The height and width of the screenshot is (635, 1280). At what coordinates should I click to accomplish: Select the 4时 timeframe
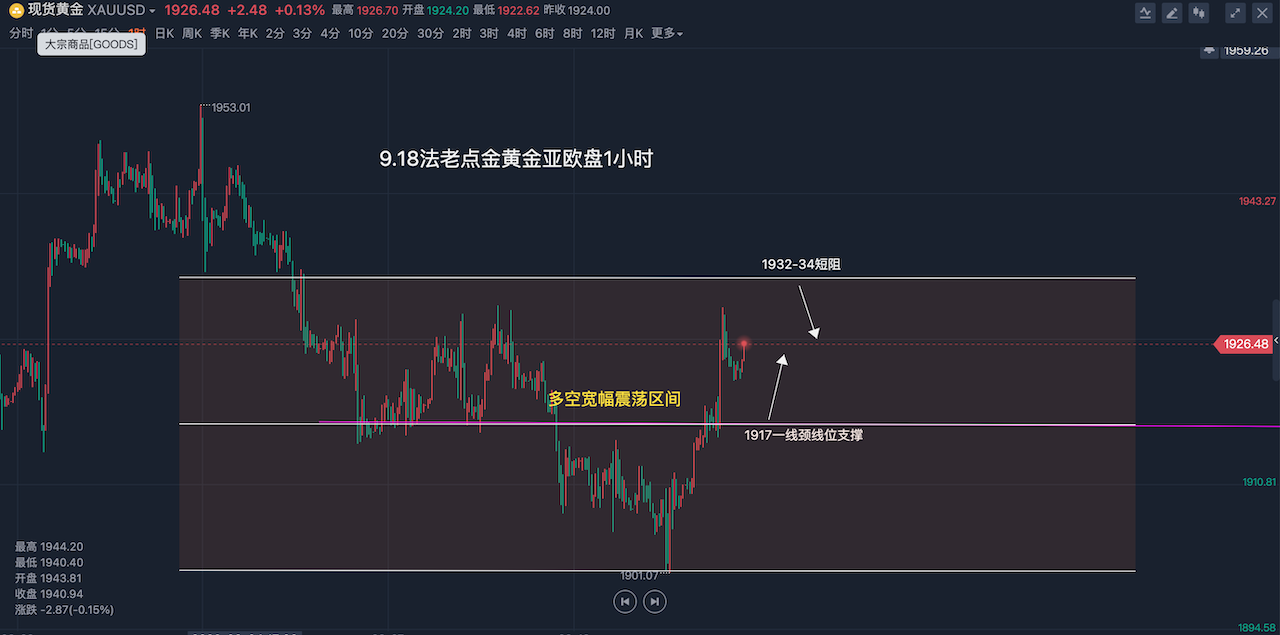pos(516,33)
